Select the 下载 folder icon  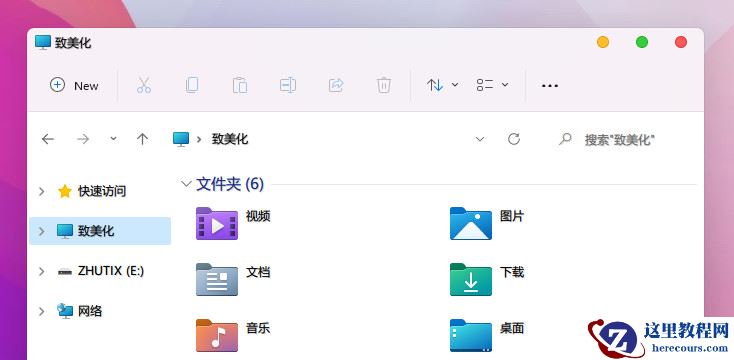point(471,279)
